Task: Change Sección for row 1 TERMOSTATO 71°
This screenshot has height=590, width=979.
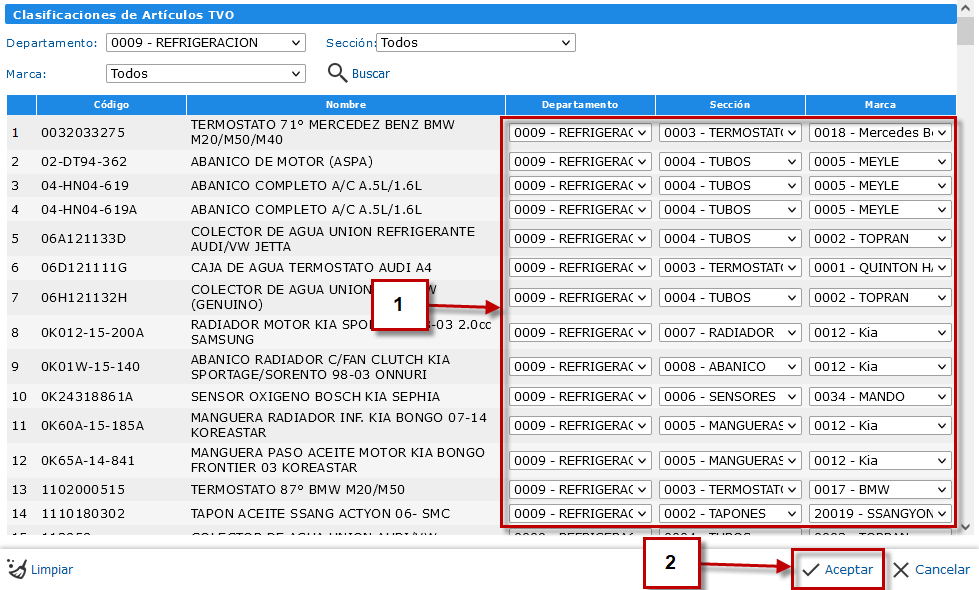Action: [x=730, y=133]
